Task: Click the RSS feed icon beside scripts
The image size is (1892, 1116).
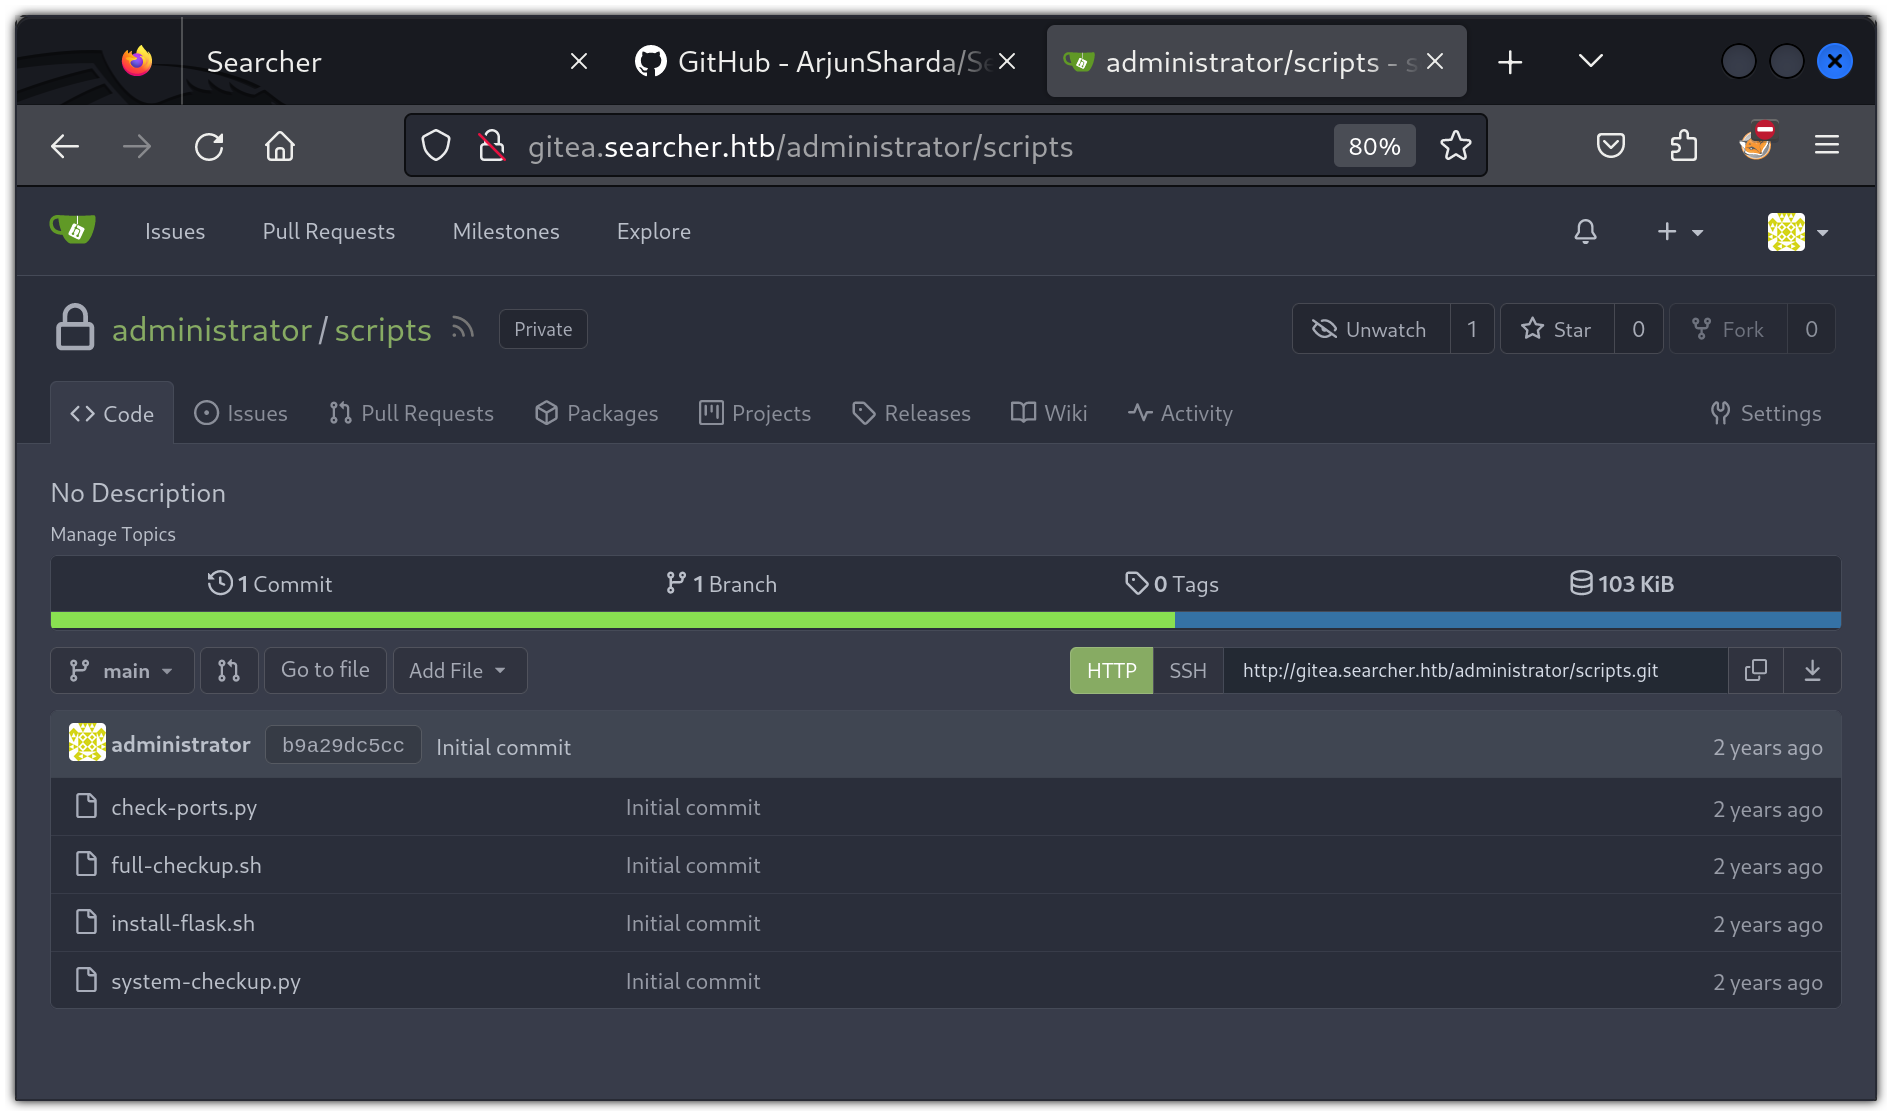Action: 462,328
